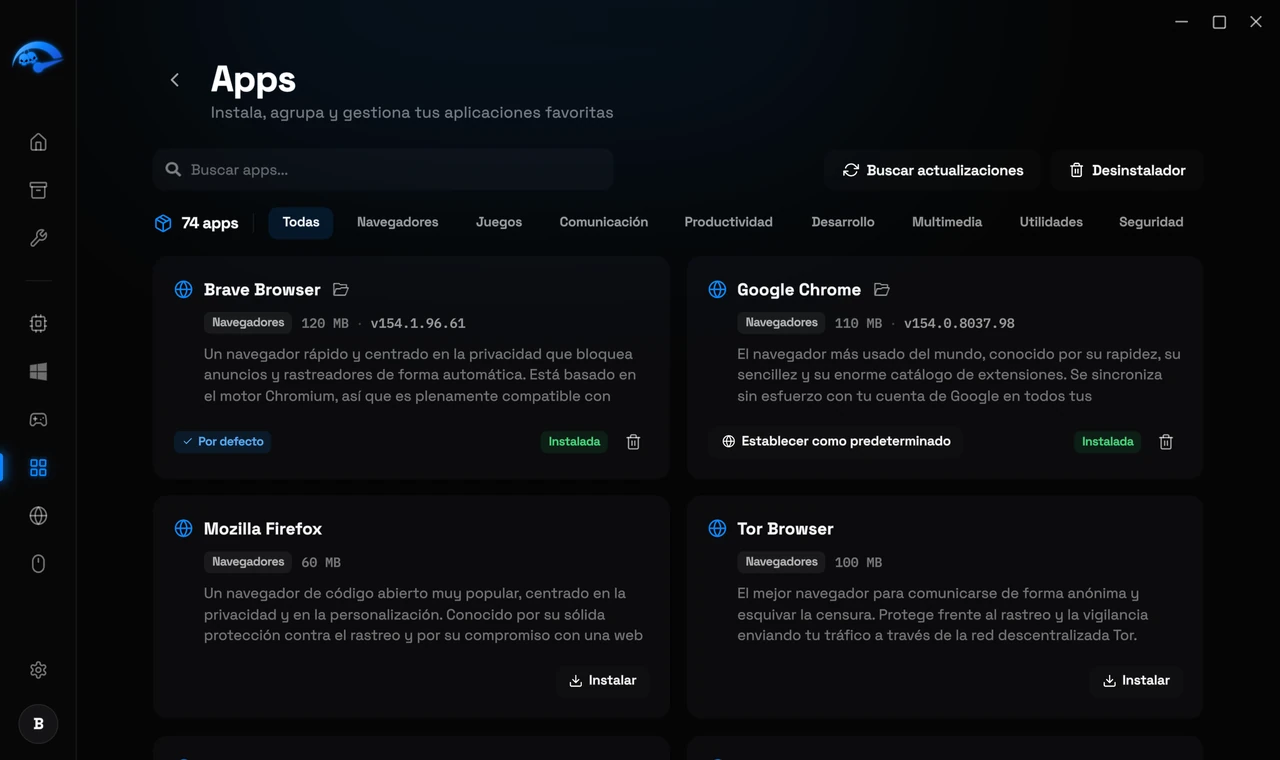
Task: Open the Windows logo sidebar section
Action: (38, 372)
